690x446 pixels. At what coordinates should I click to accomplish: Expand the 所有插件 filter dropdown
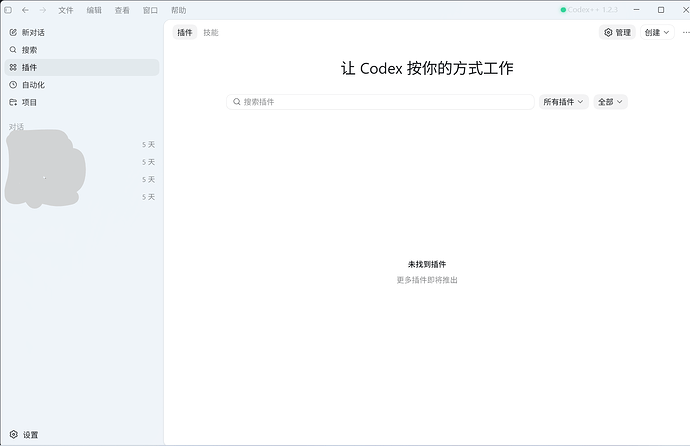pos(564,102)
